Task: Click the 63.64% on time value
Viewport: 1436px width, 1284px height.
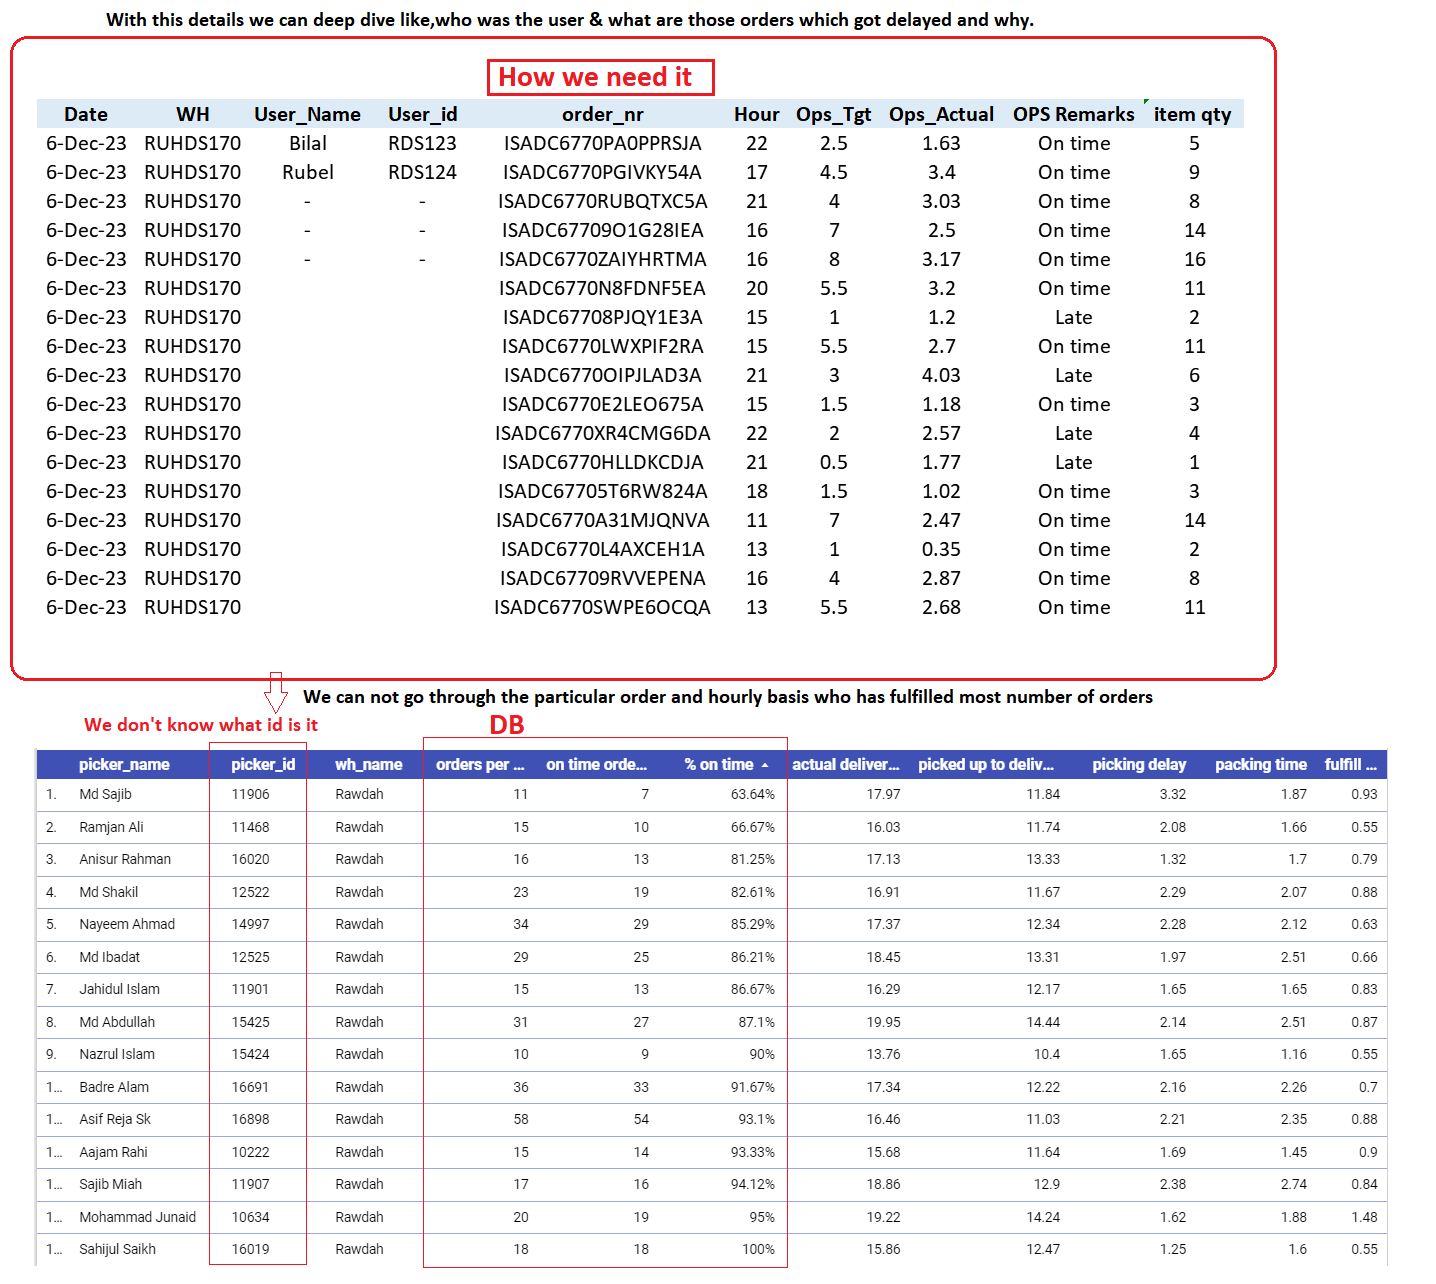Action: click(753, 794)
